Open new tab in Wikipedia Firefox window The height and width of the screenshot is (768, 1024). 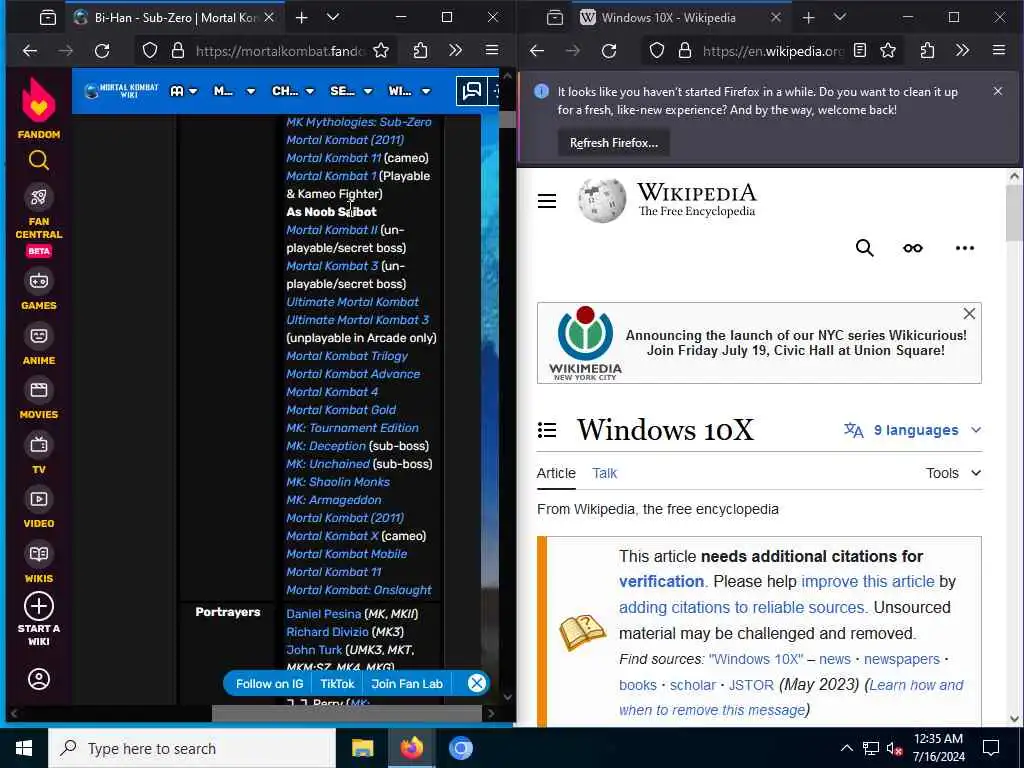(808, 18)
